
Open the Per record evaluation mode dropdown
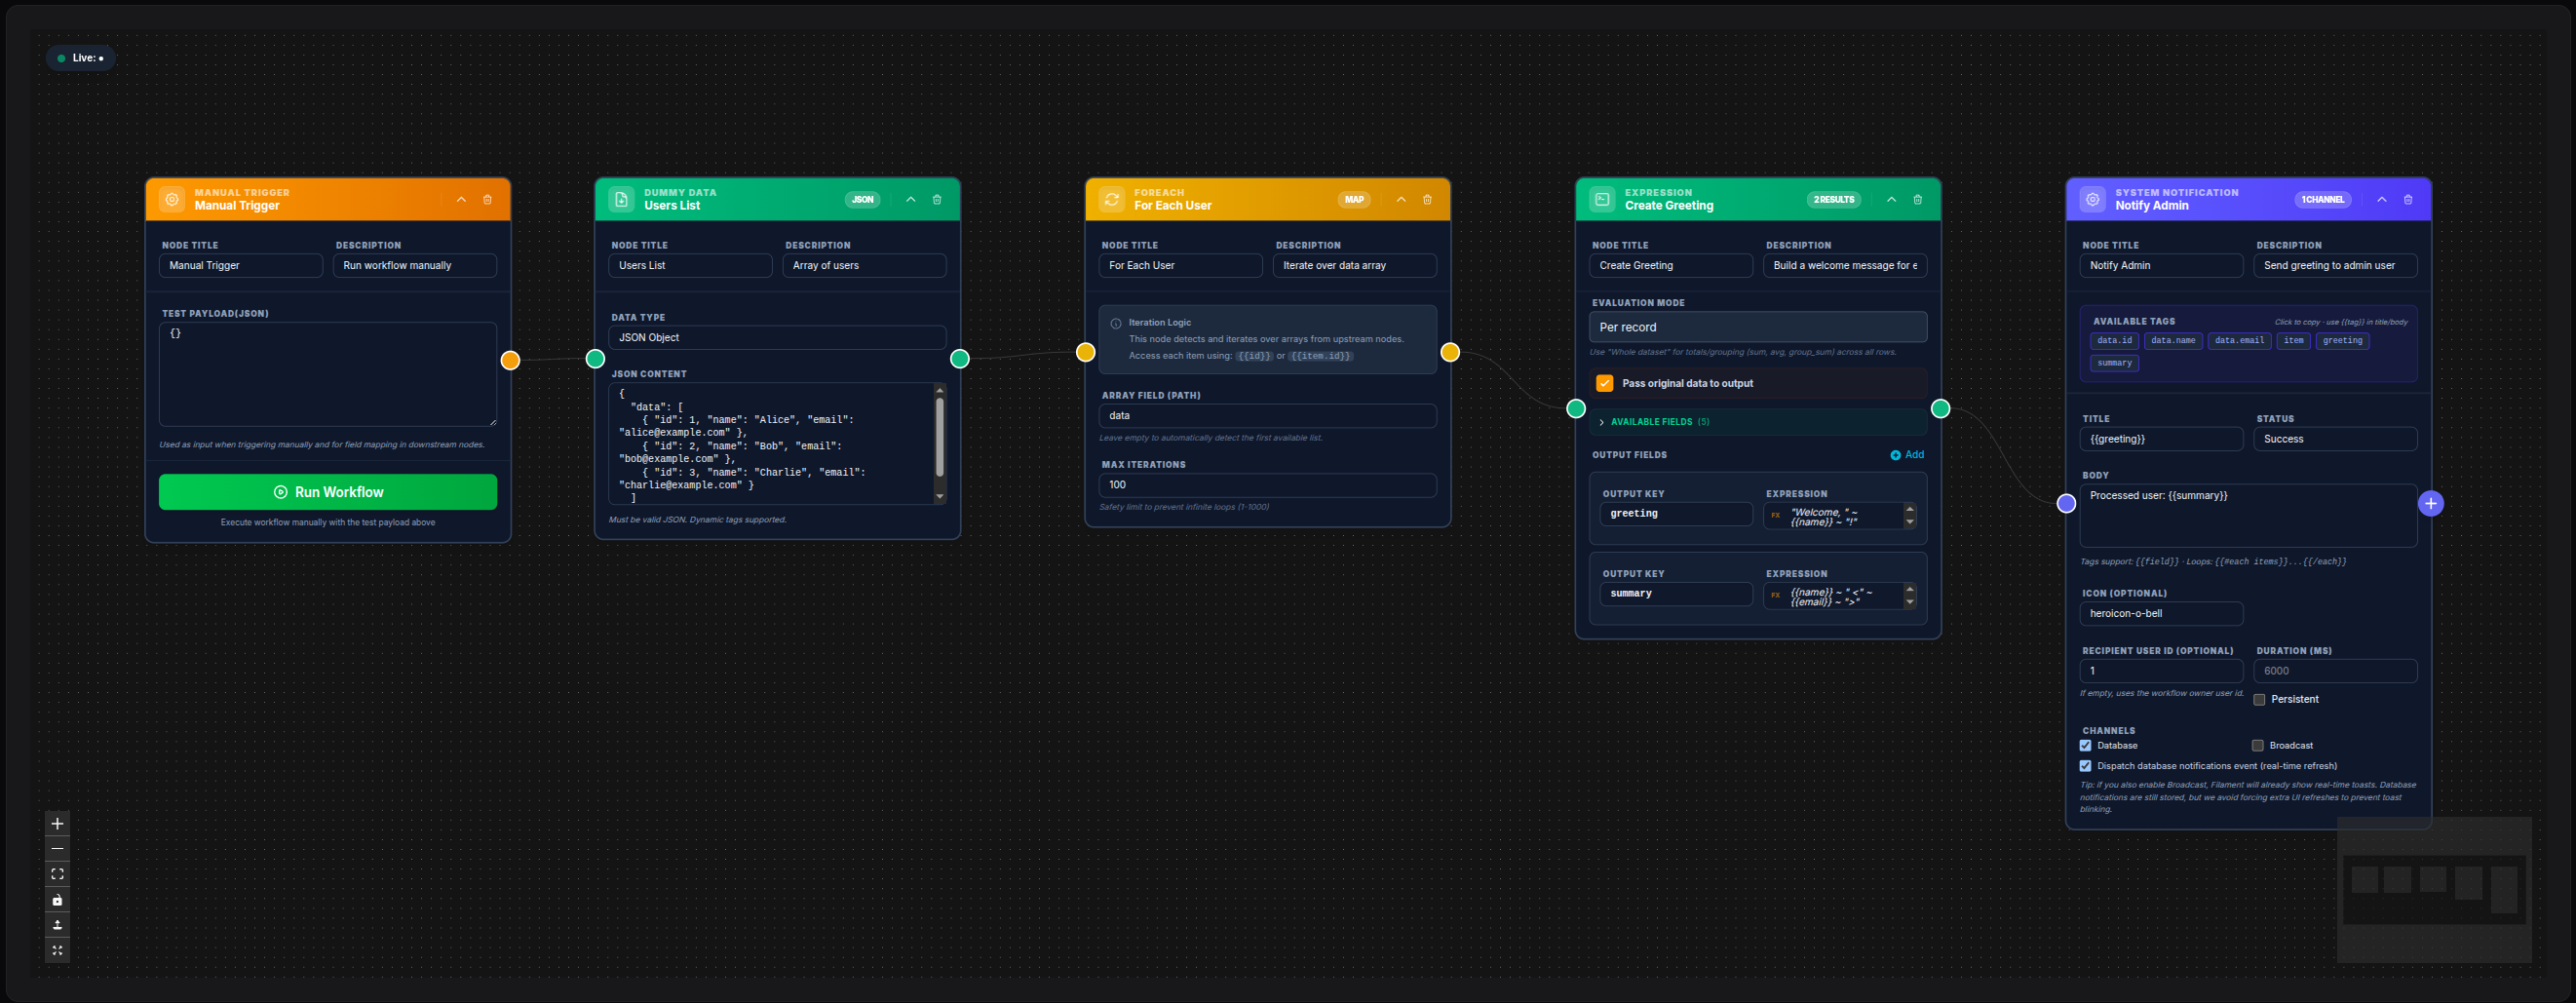tap(1758, 326)
